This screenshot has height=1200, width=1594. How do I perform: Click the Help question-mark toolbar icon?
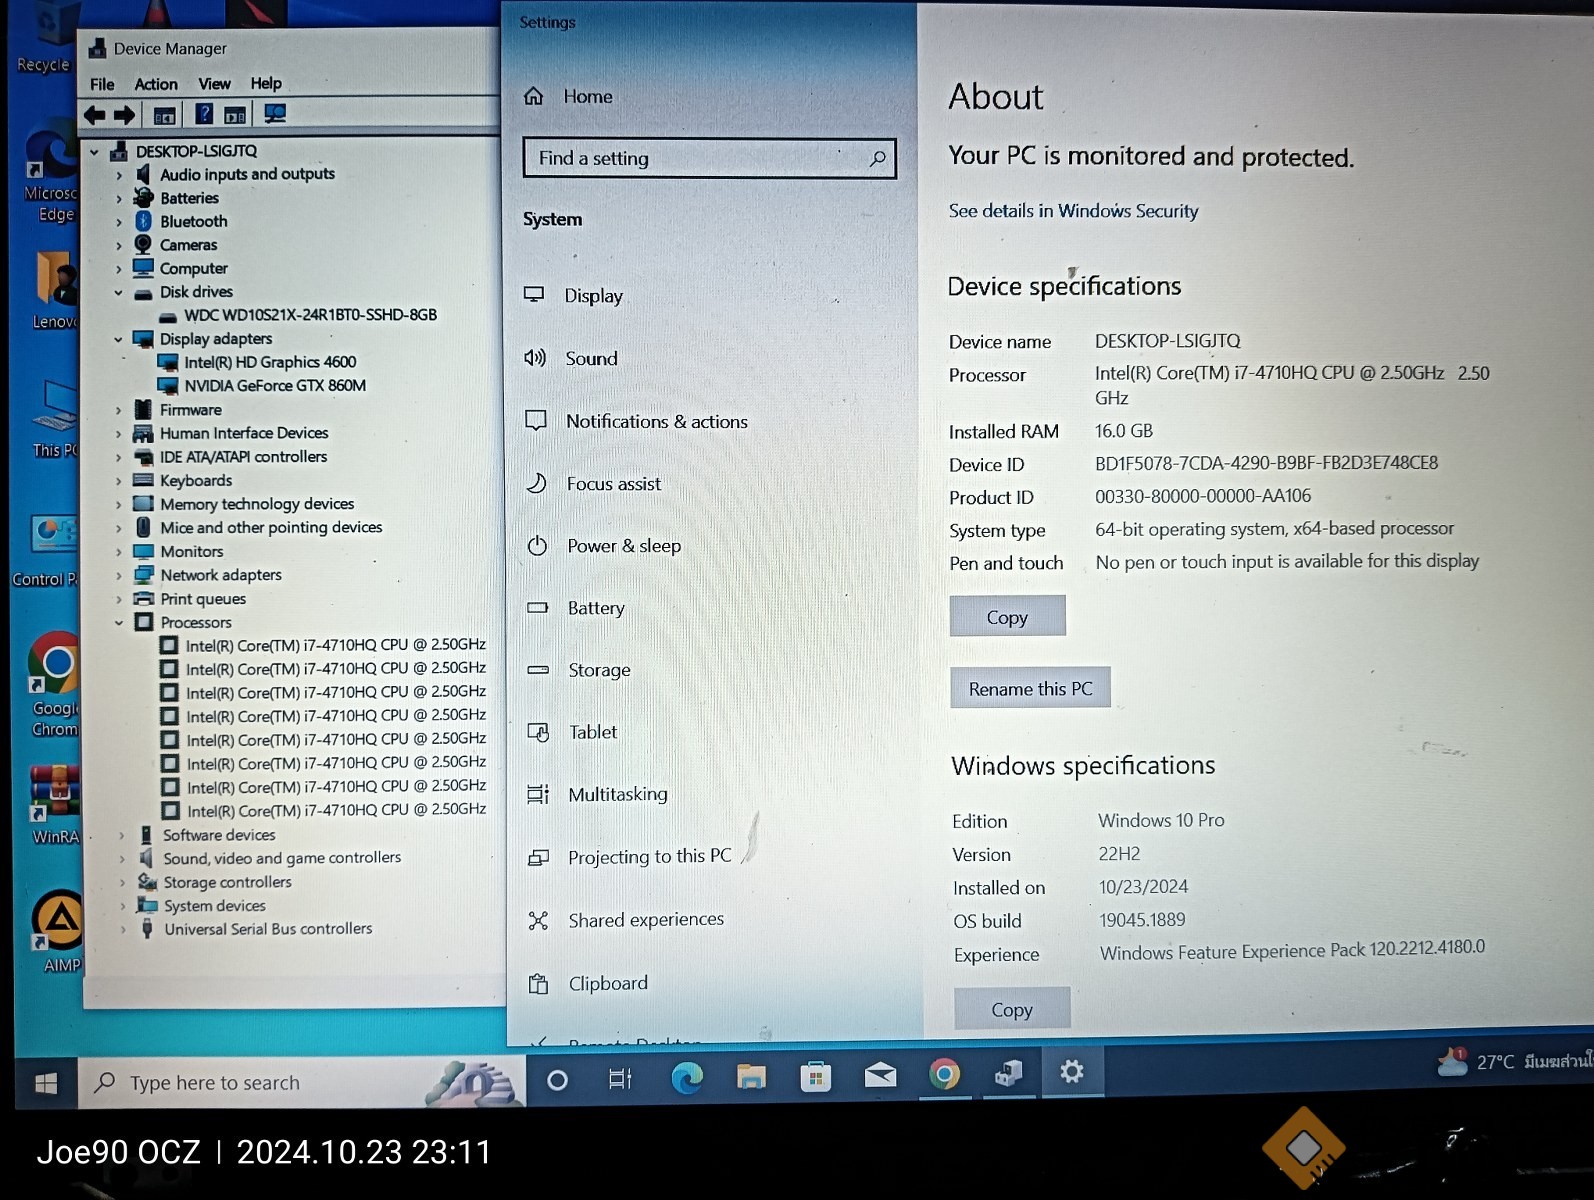click(203, 114)
